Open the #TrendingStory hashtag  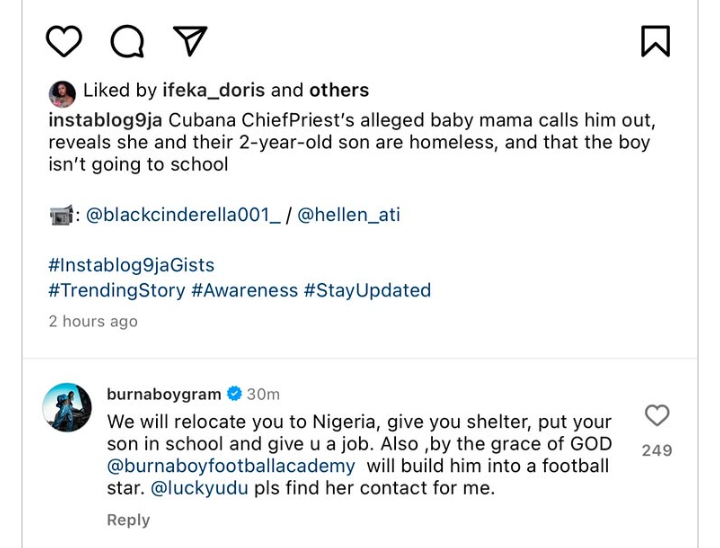point(117,291)
